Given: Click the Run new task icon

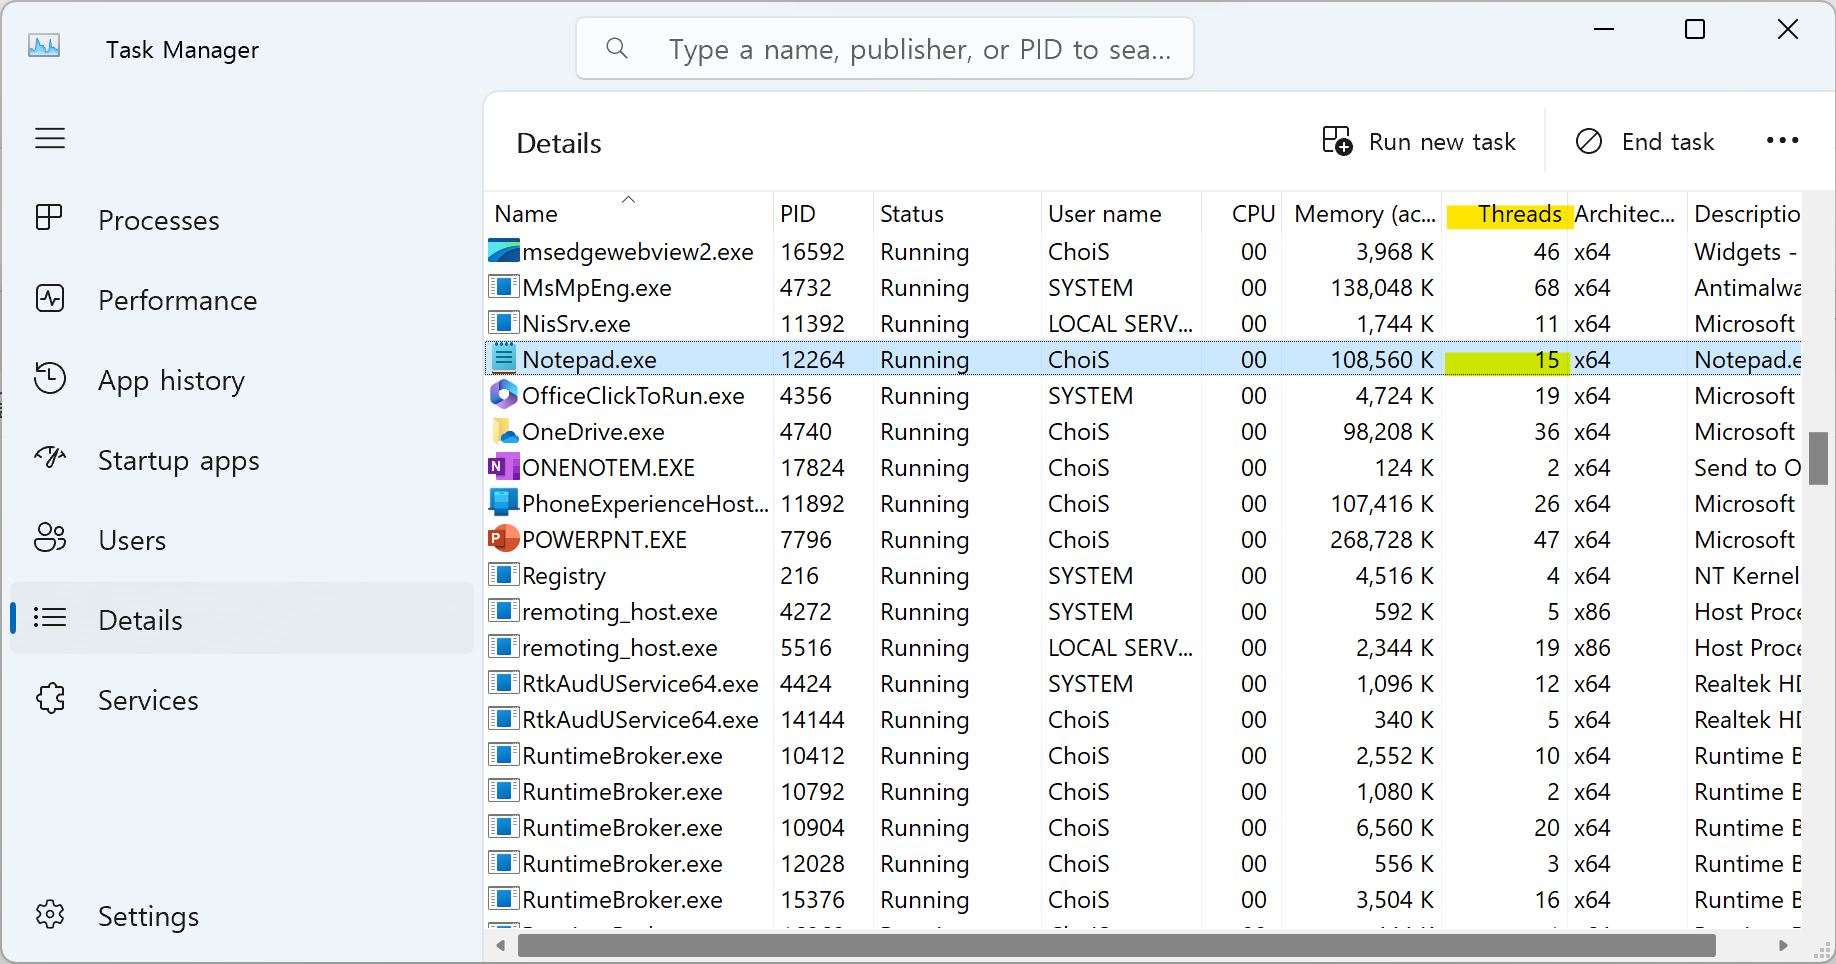Looking at the screenshot, I should pos(1337,141).
